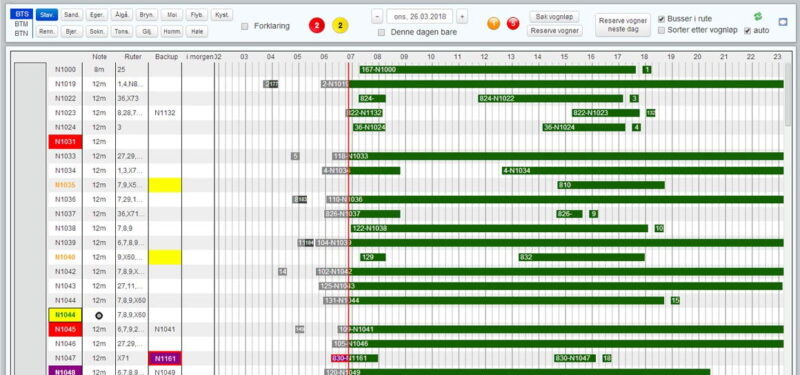The height and width of the screenshot is (375, 800).
Task: Click the Note column header
Action: point(99,57)
